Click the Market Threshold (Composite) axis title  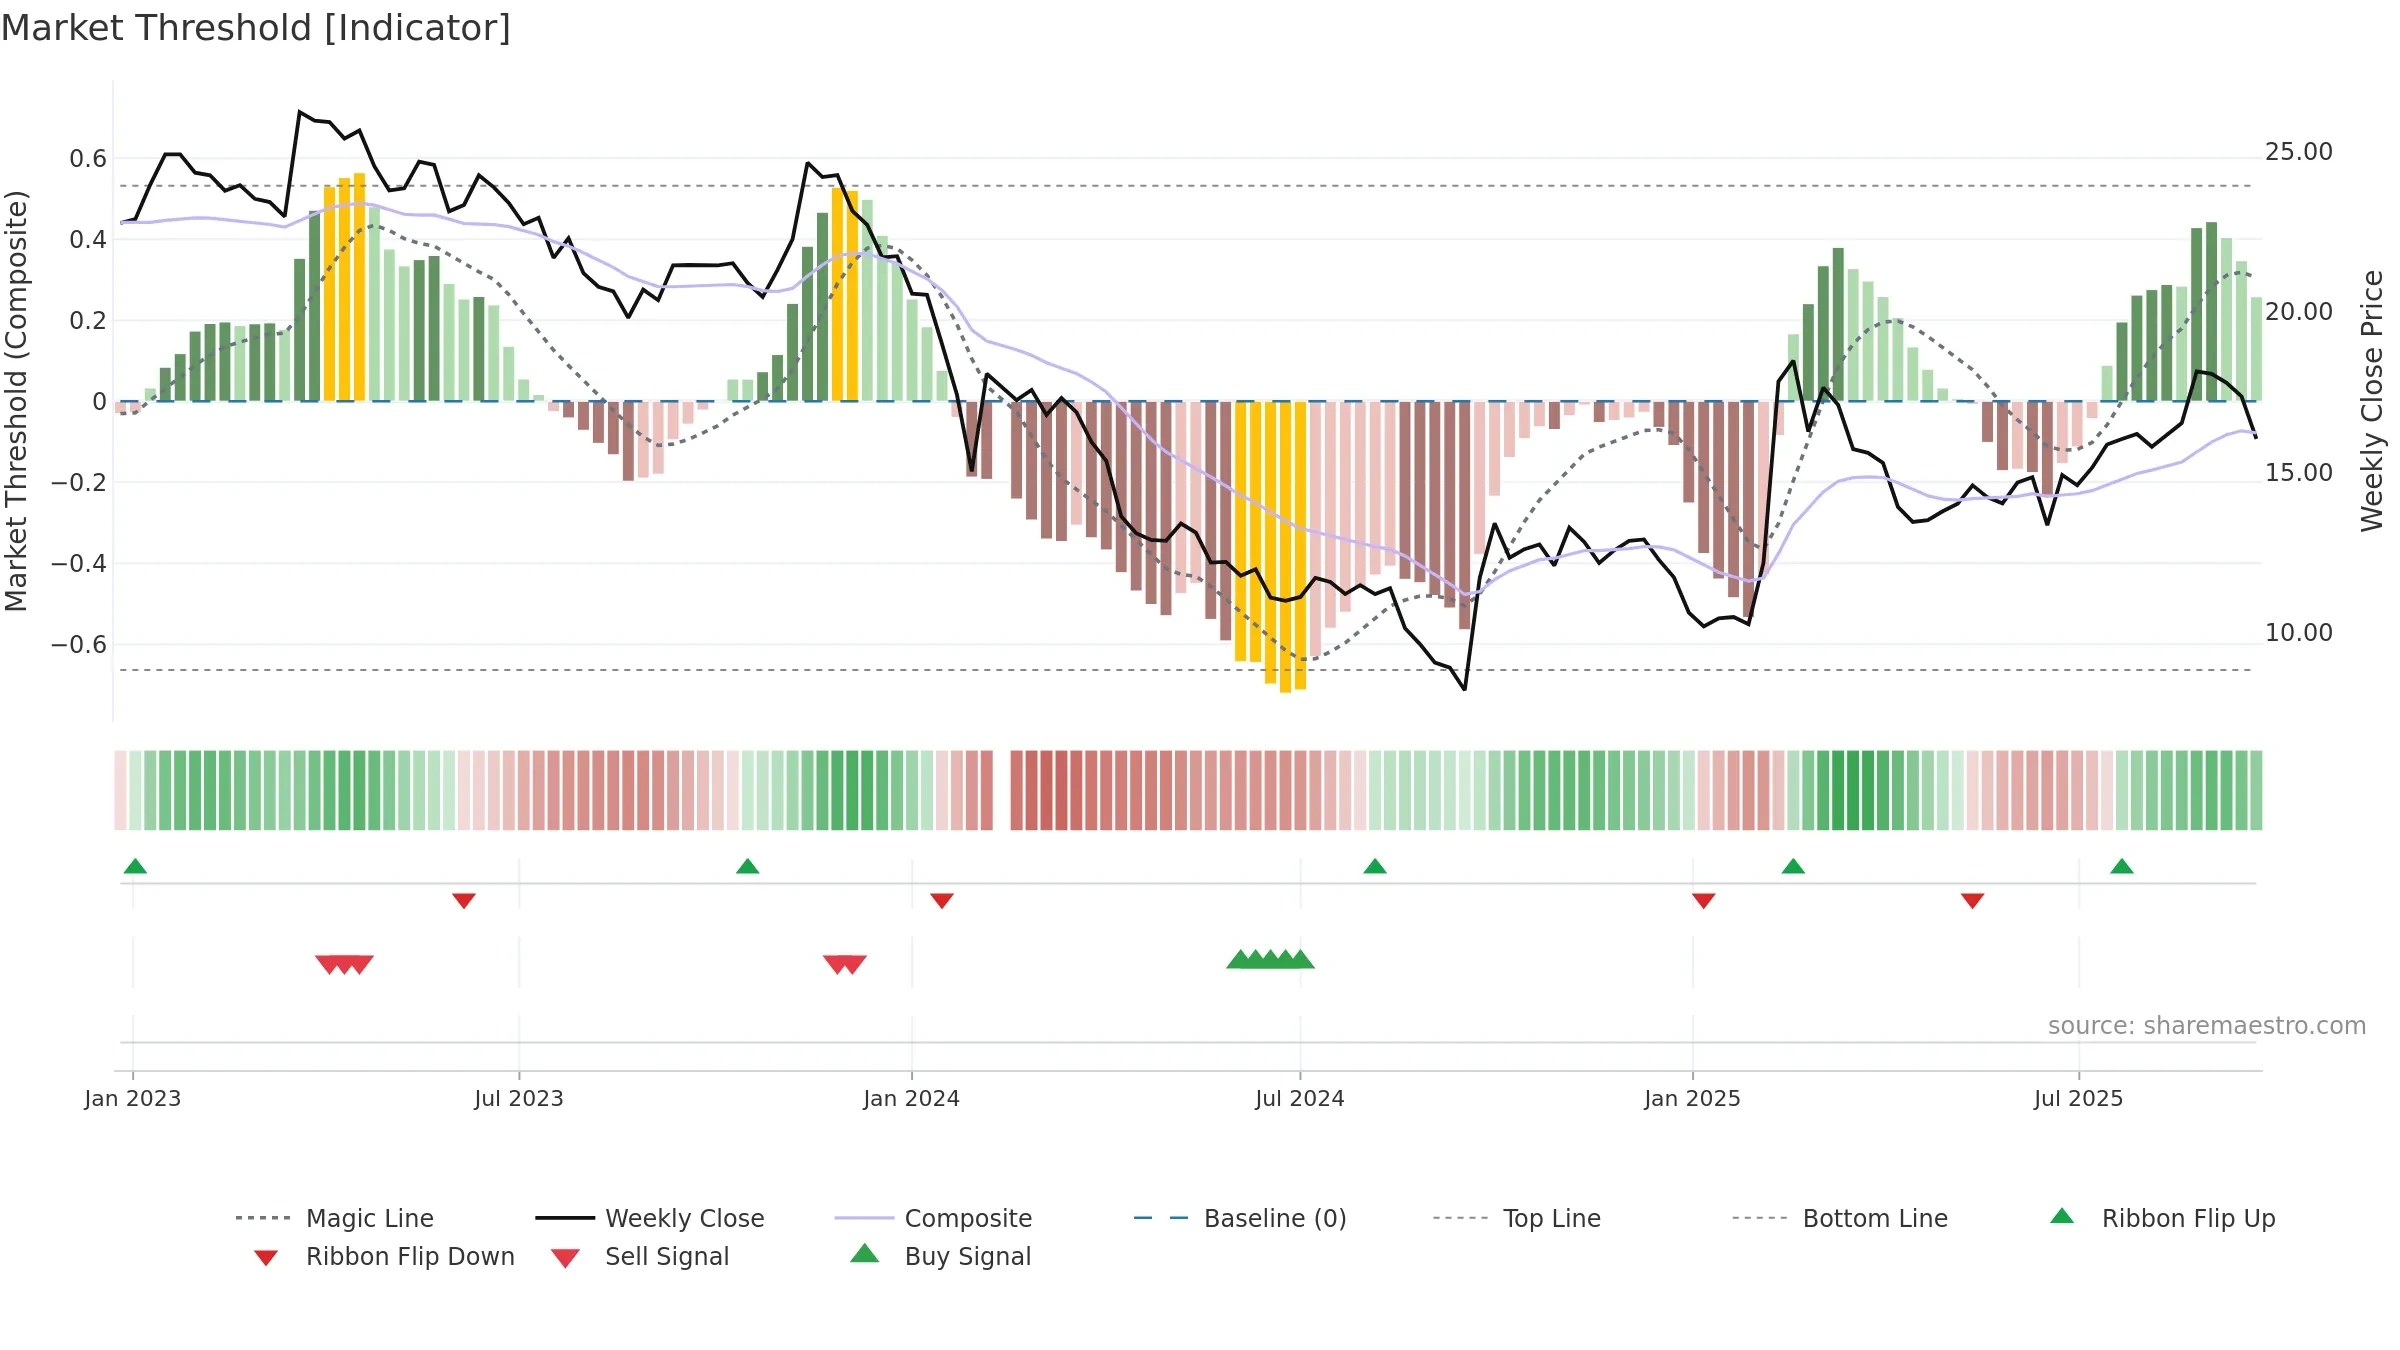click(16, 401)
